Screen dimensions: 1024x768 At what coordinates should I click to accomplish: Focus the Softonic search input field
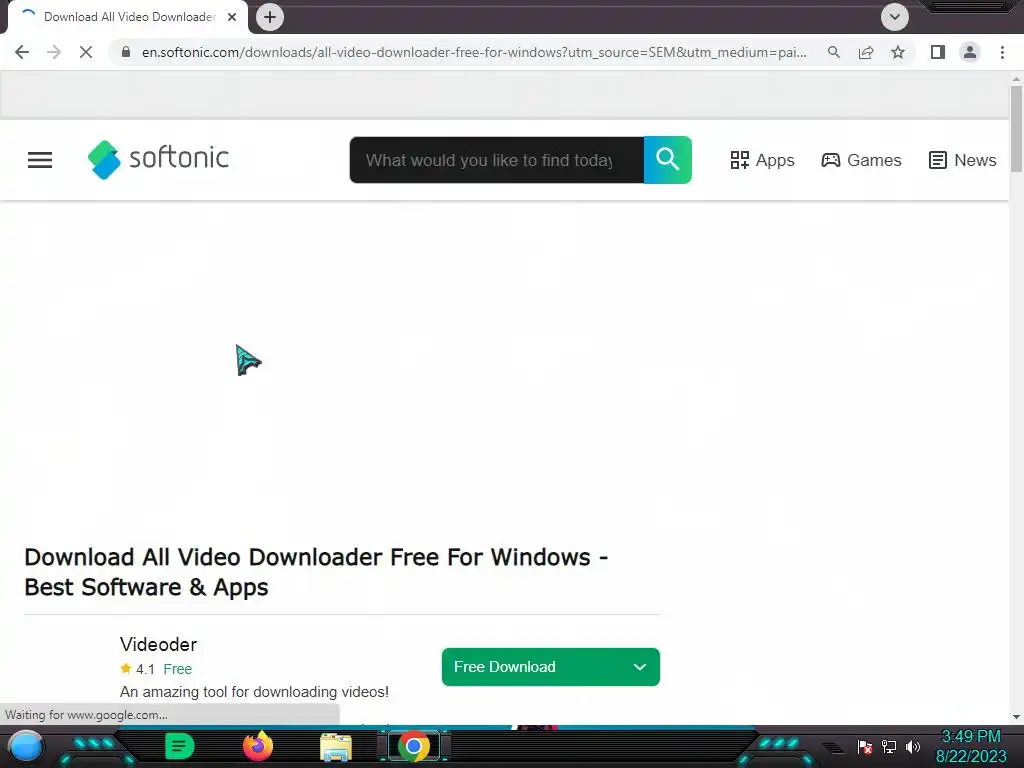point(496,160)
